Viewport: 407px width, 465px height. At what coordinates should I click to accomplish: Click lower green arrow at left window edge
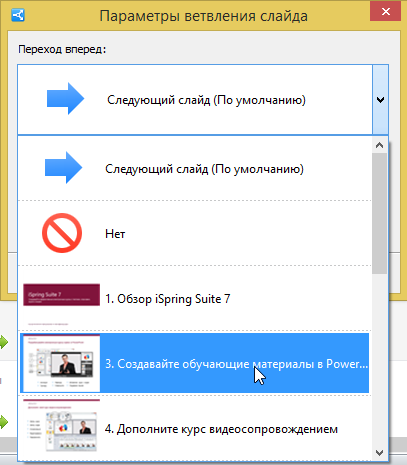4,422
